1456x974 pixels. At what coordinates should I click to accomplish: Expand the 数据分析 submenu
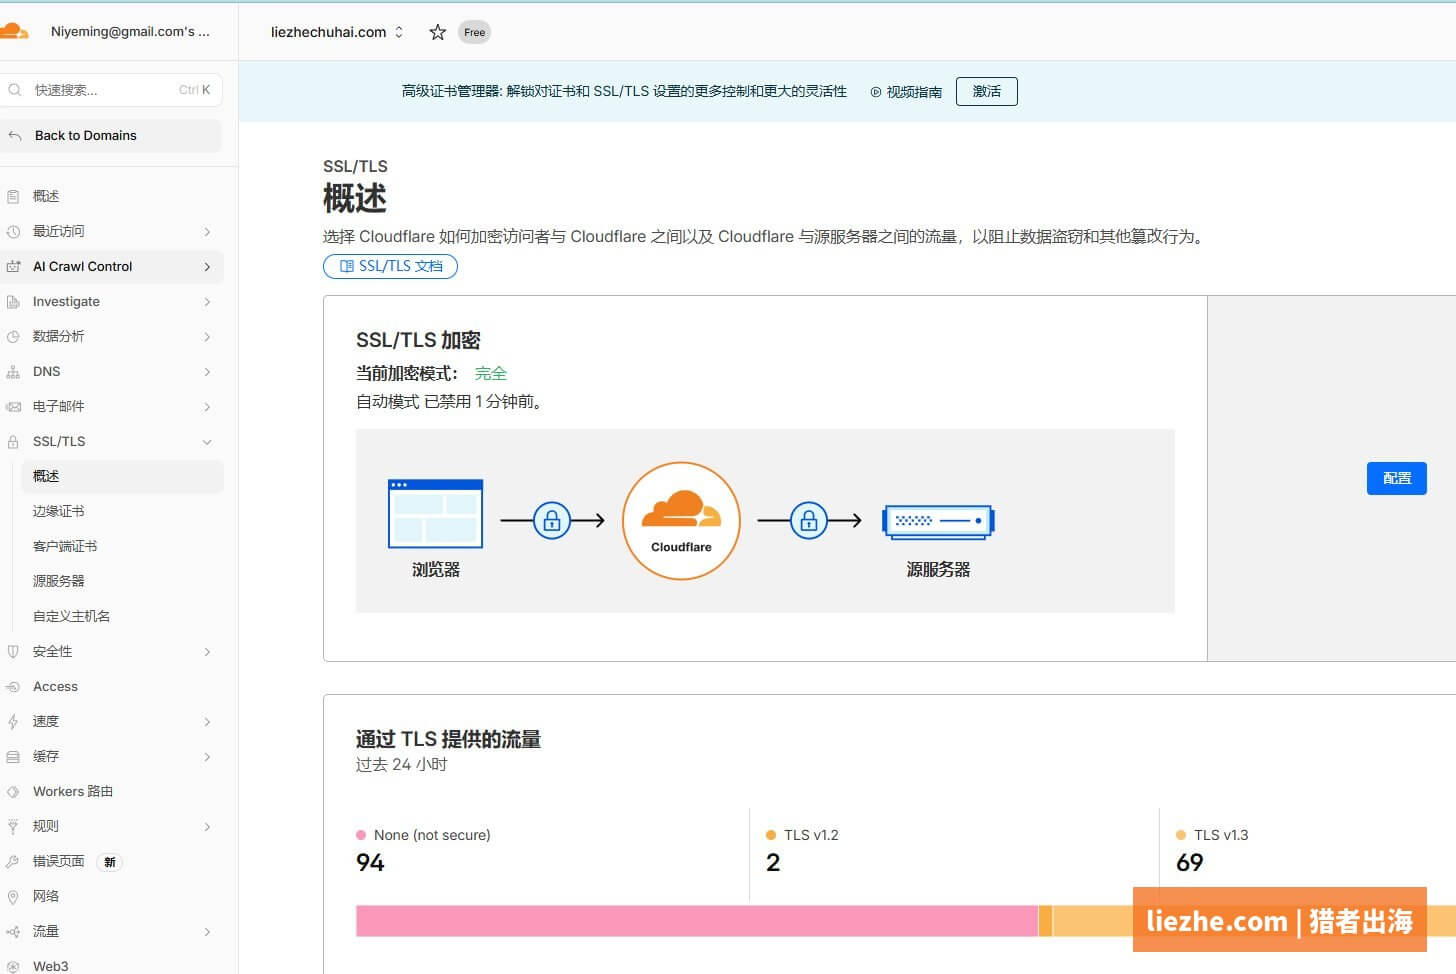pos(207,336)
